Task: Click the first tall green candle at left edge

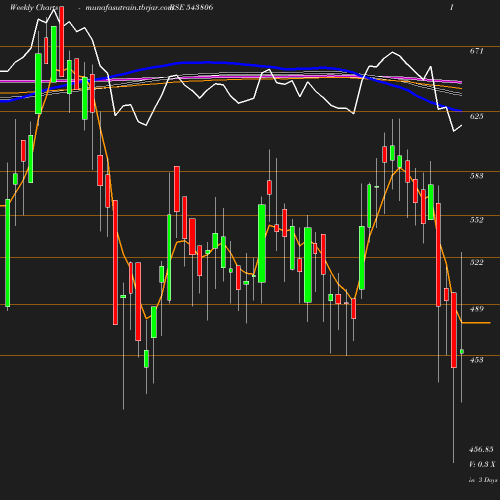Action: pos(8,253)
